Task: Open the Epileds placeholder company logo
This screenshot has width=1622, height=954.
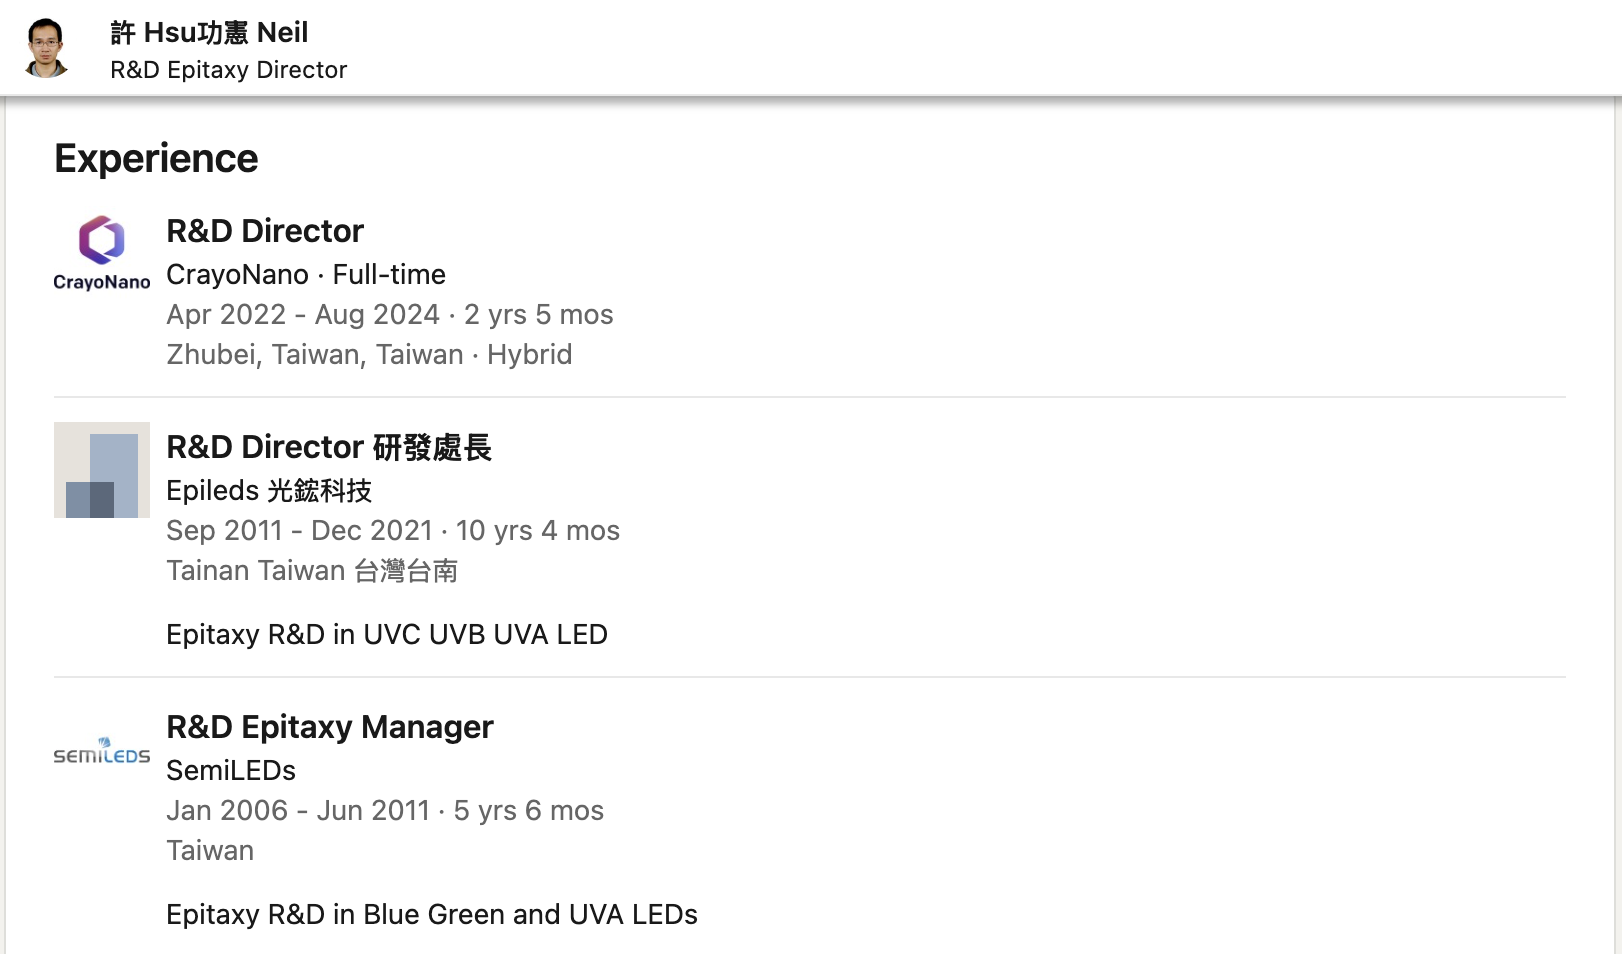Action: click(x=102, y=470)
